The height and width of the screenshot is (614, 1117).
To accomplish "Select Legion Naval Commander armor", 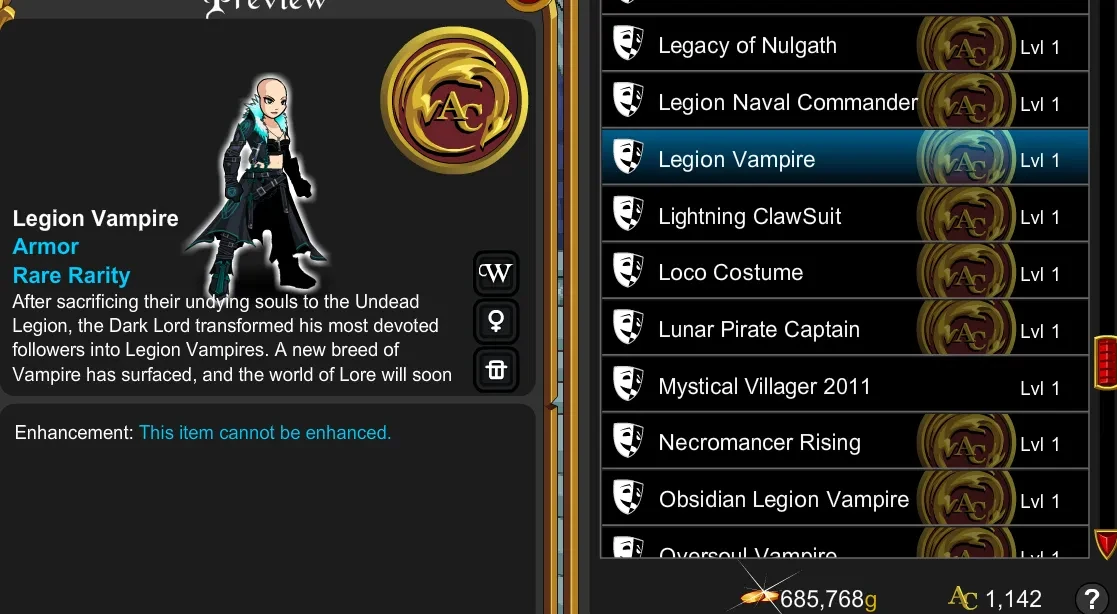I will [845, 102].
